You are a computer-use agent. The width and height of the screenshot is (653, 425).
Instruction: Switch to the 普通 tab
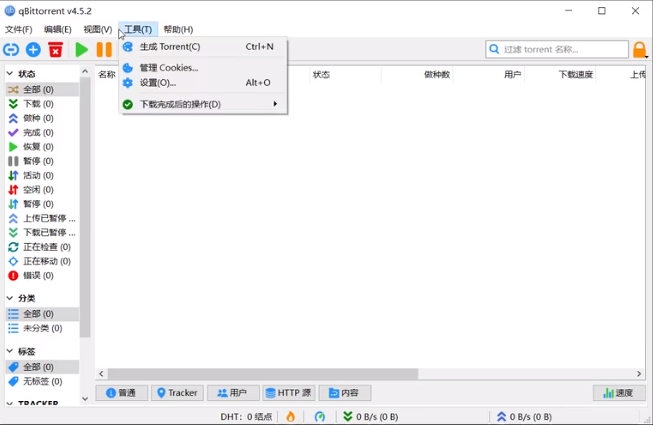tap(121, 393)
